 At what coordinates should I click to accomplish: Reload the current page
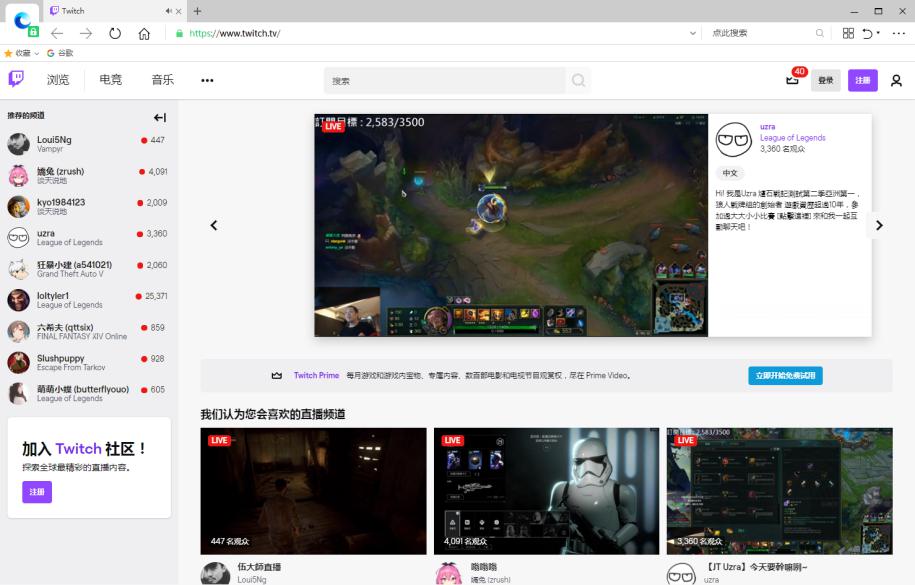point(115,33)
